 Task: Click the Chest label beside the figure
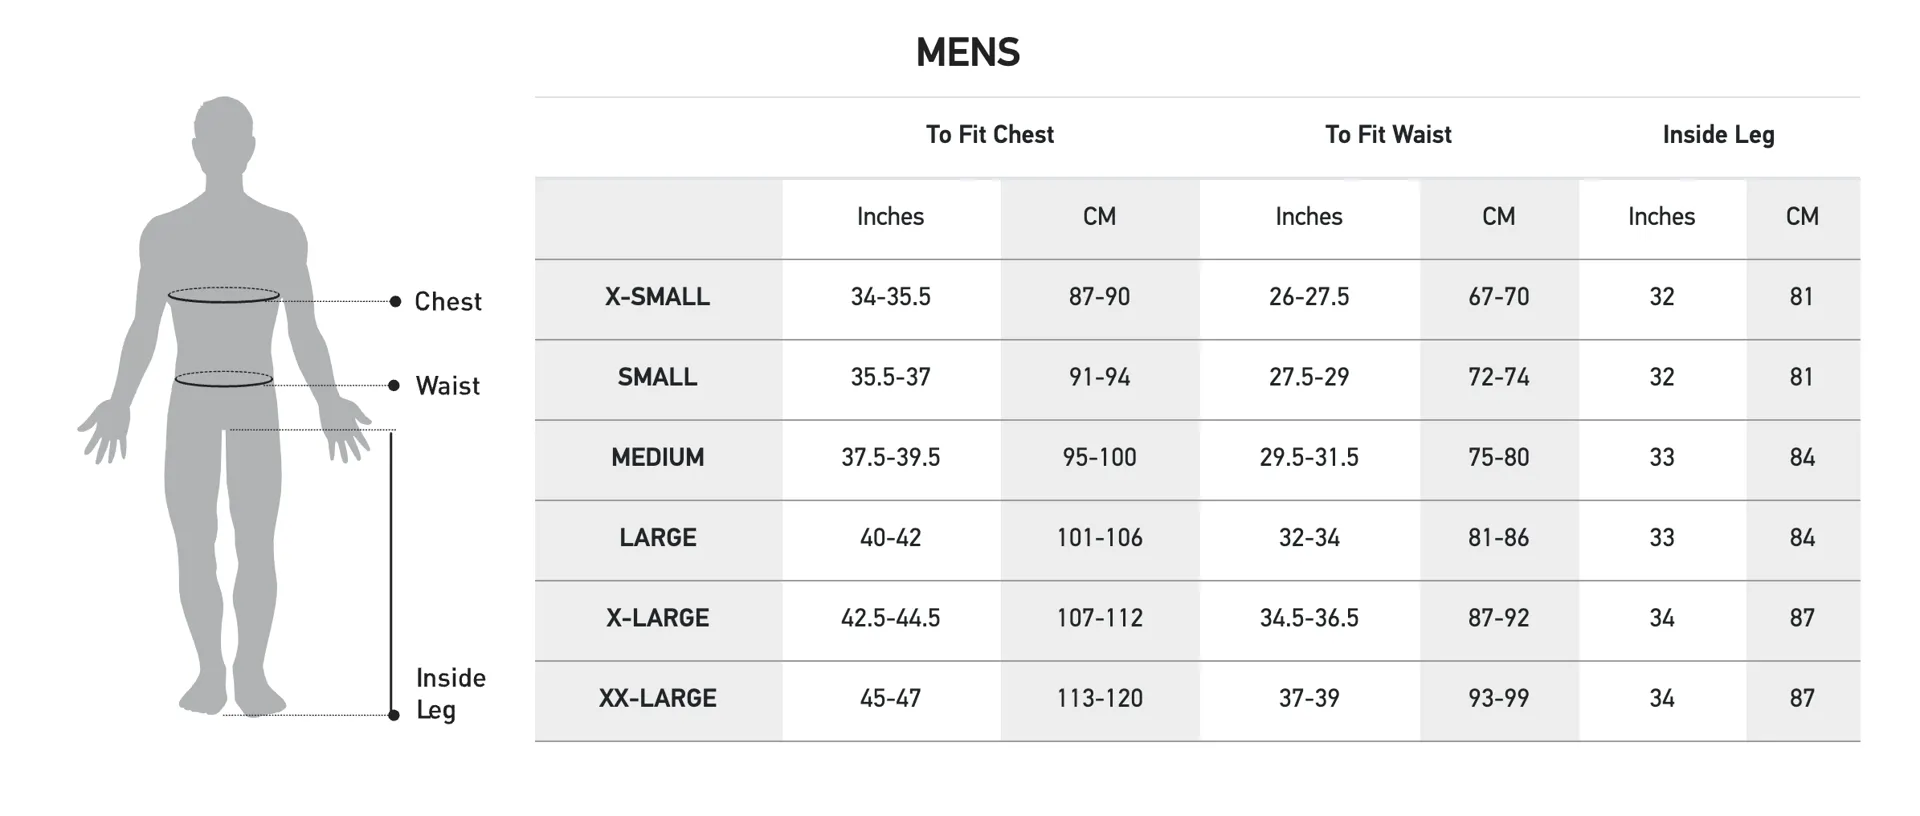(447, 302)
